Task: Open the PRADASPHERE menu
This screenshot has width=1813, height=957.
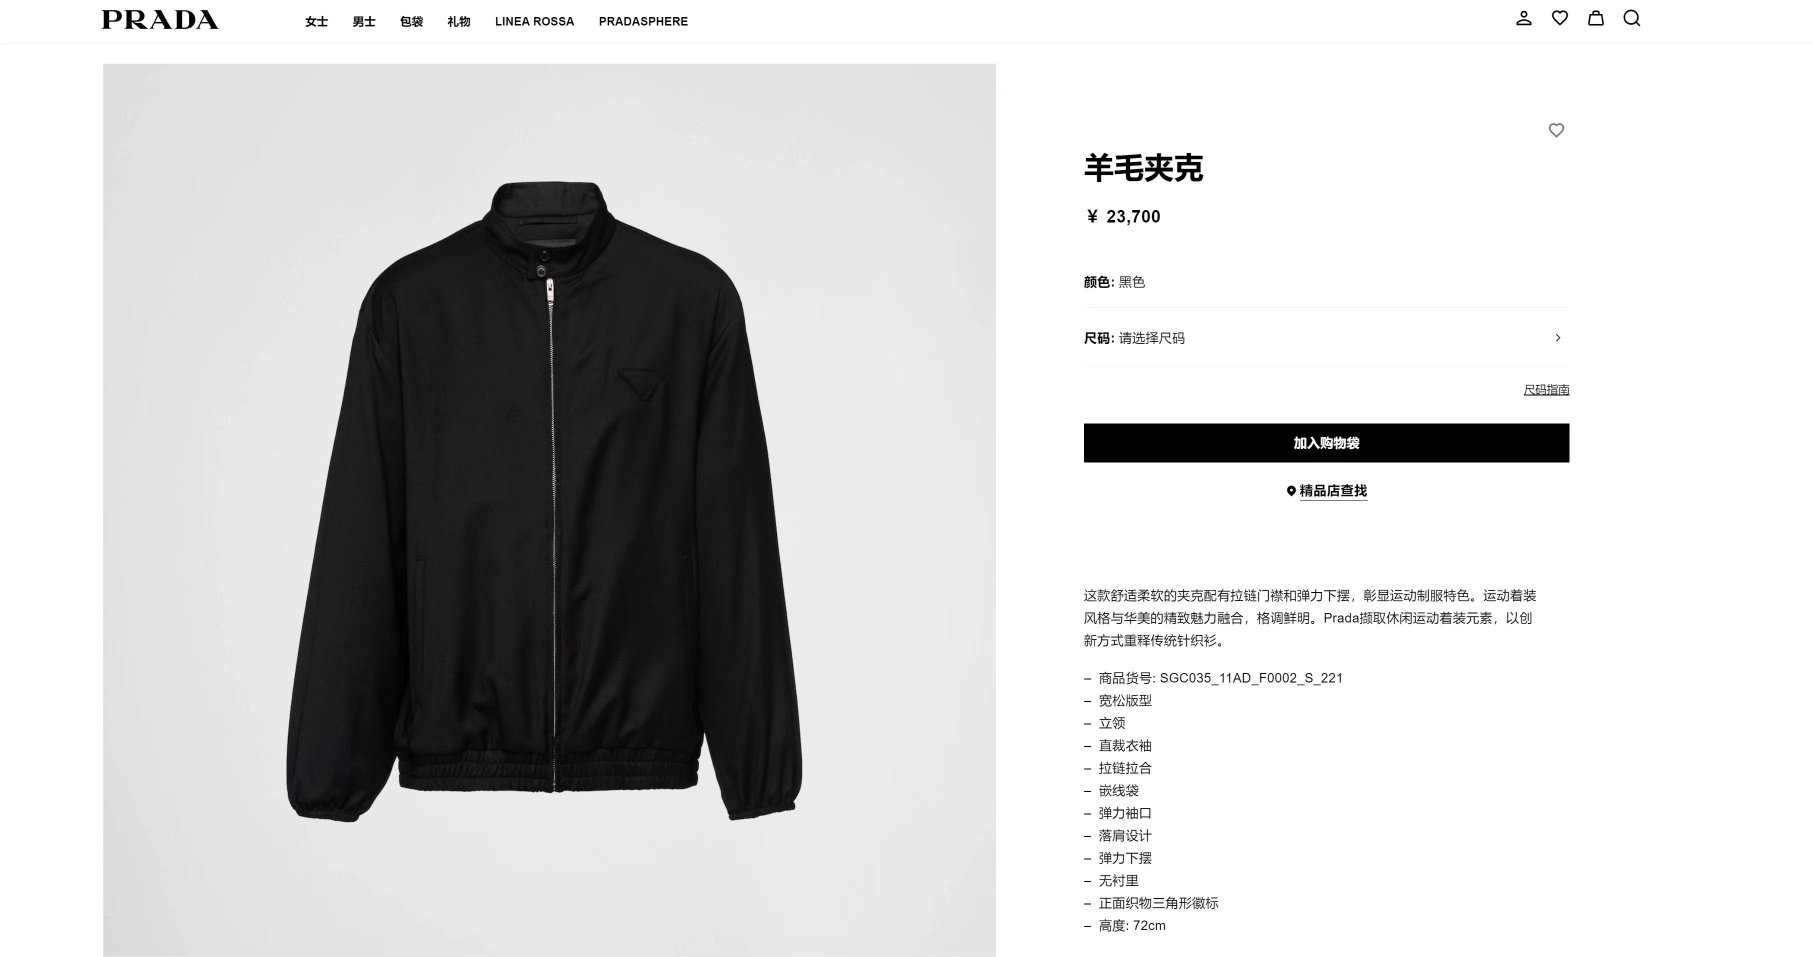Action: (643, 21)
